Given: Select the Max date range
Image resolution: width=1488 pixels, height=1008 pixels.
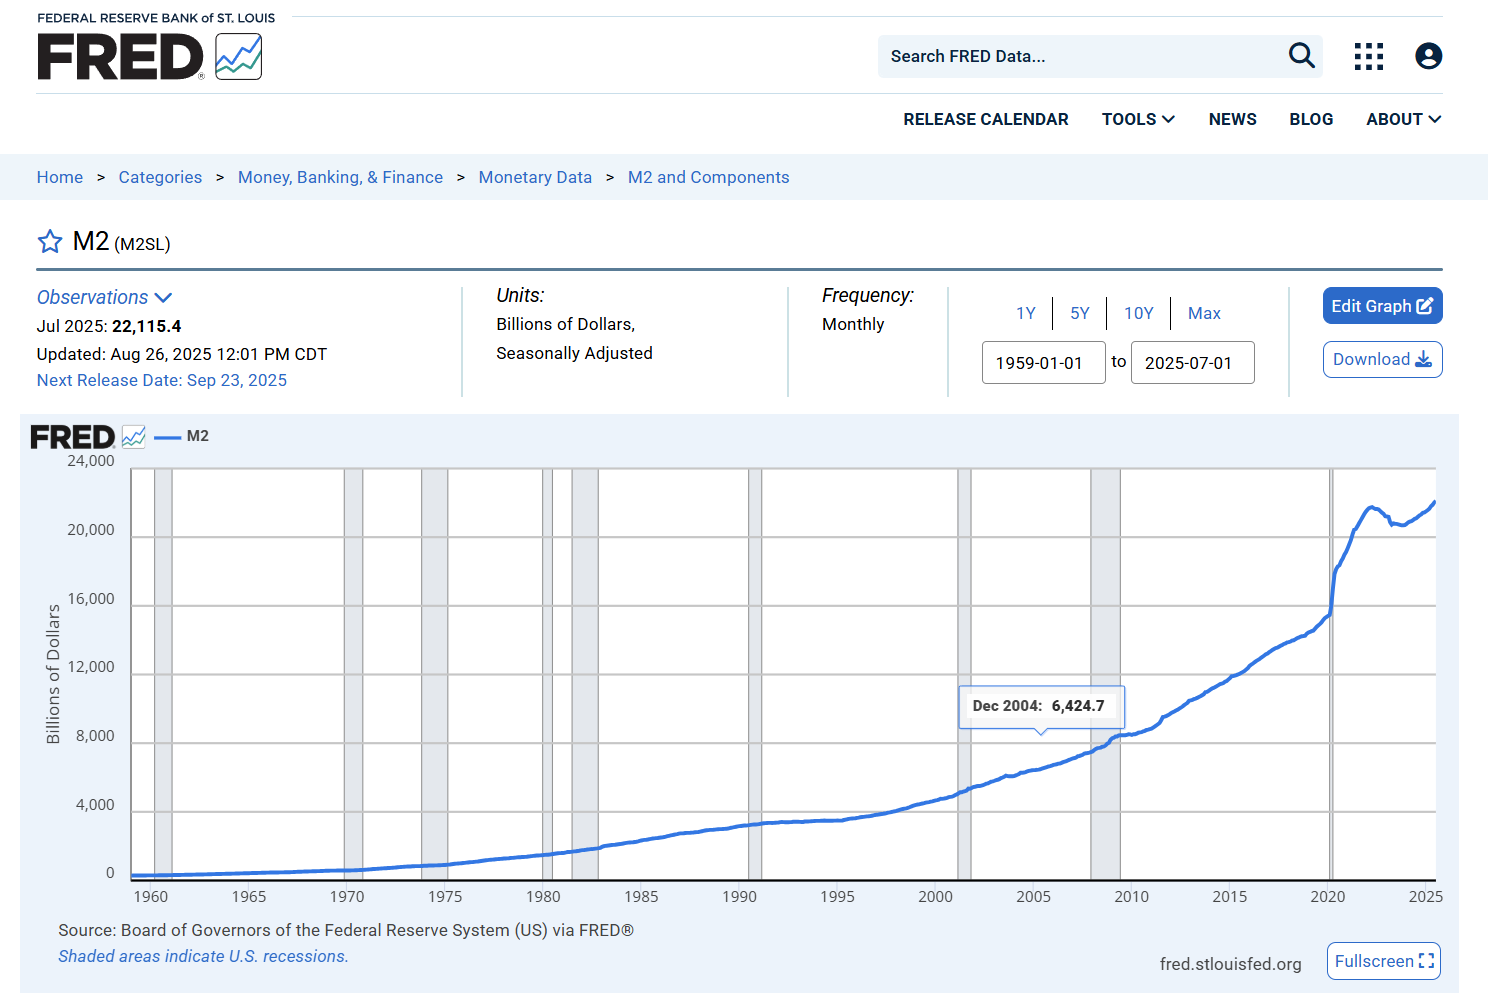Looking at the screenshot, I should [x=1204, y=313].
